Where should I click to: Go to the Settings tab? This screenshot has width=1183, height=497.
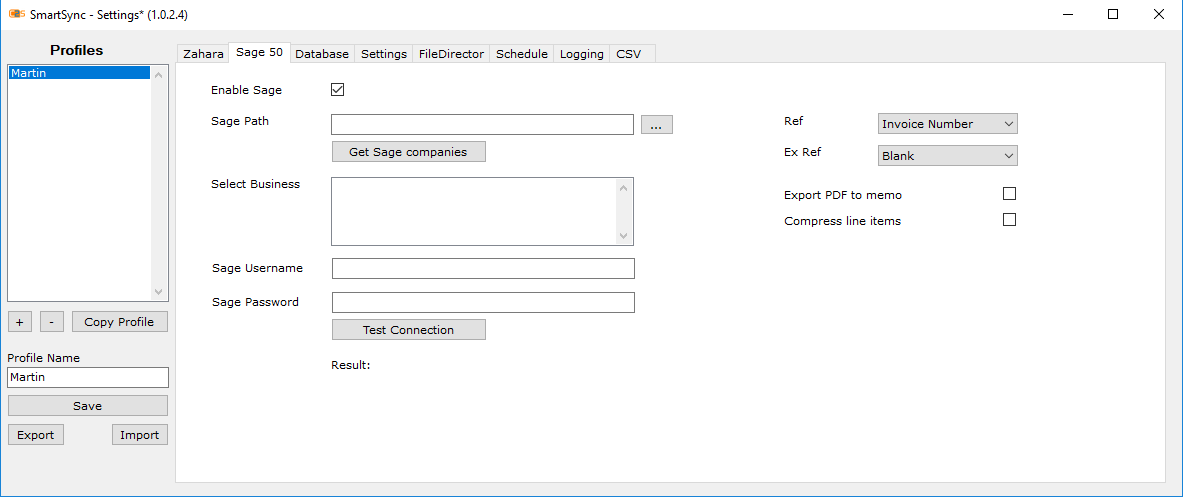point(384,54)
